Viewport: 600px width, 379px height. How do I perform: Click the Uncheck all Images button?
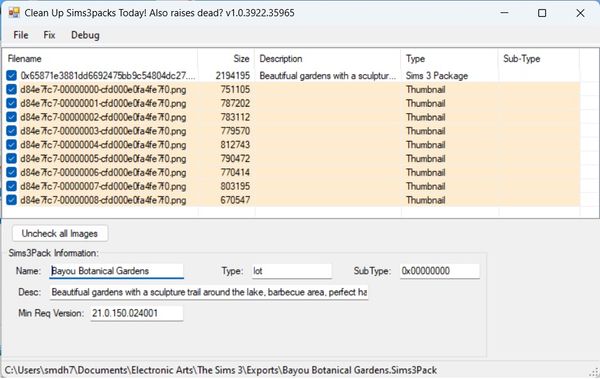click(x=60, y=234)
